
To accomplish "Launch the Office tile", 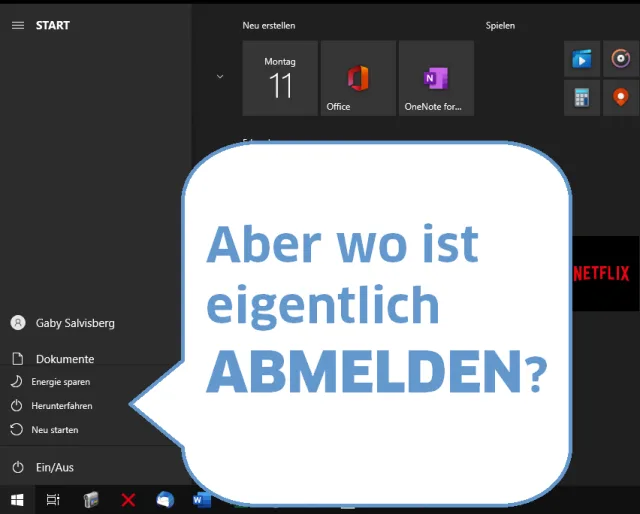I will (x=358, y=78).
